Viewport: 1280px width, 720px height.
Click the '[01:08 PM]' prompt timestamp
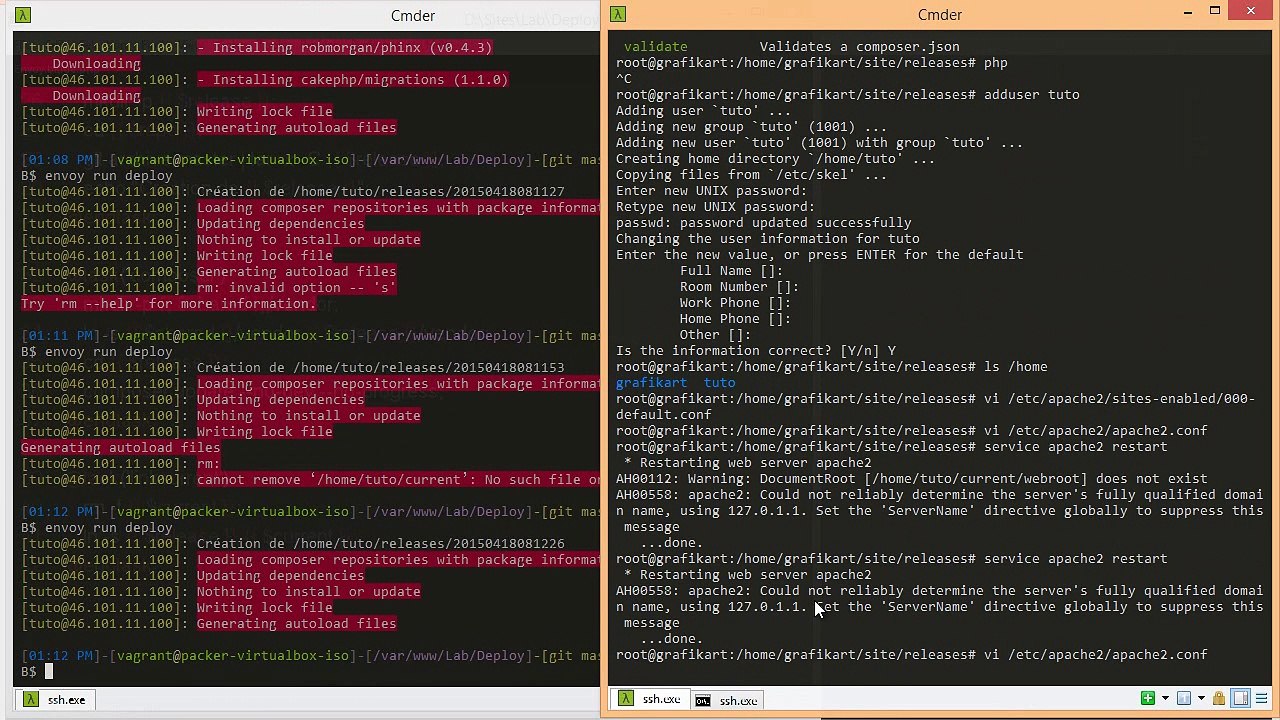(60, 159)
